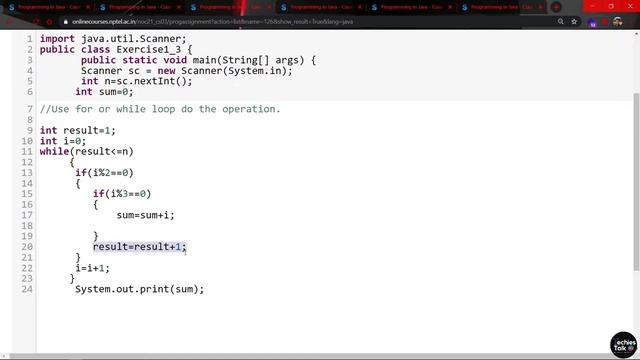Click the comment '//Use for or while loop do the operation.'
The height and width of the screenshot is (360, 640).
160,109
